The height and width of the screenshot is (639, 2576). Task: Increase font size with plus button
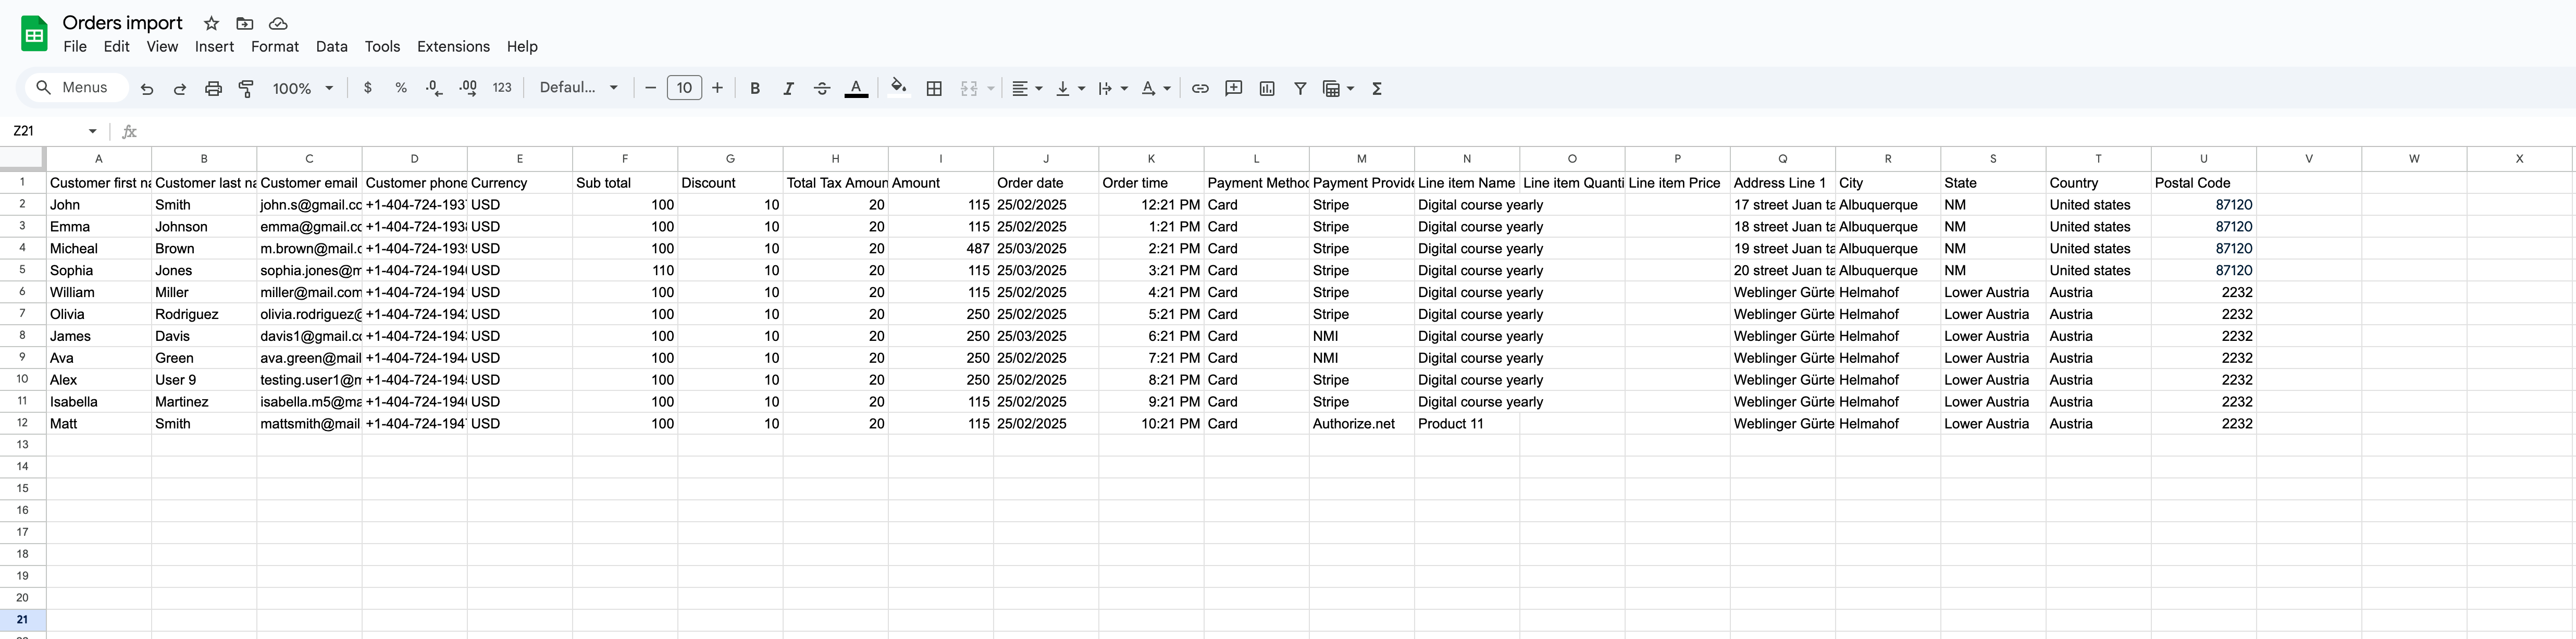click(x=717, y=88)
